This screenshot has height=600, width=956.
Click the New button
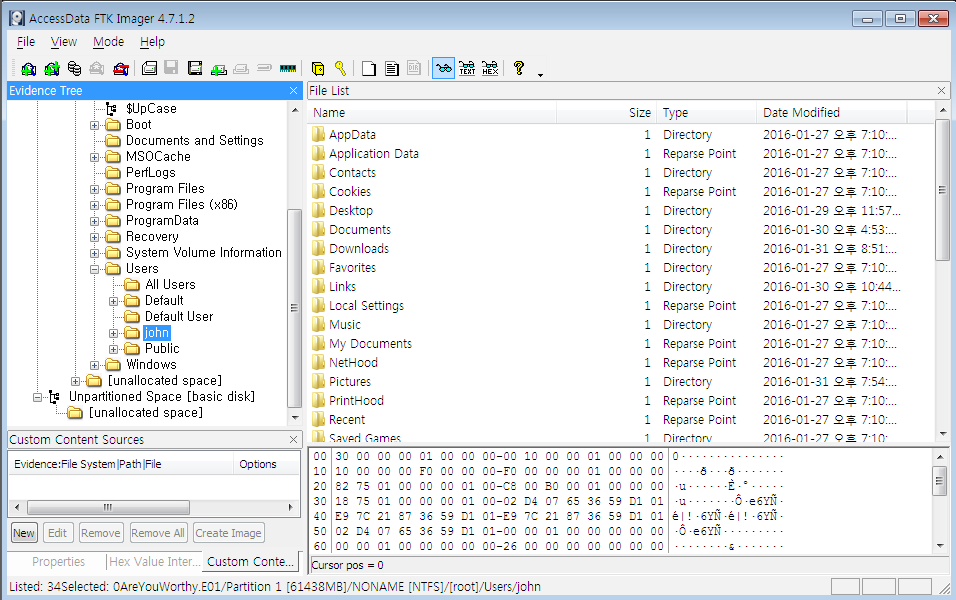(24, 533)
